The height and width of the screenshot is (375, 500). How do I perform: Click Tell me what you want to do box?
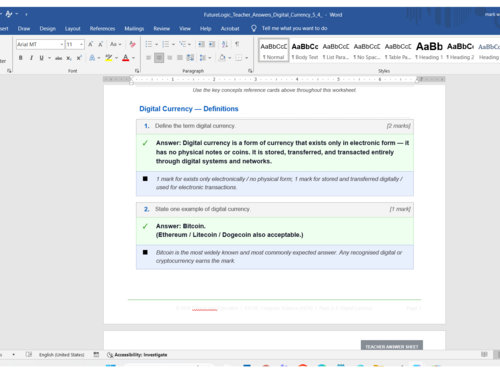pos(294,28)
